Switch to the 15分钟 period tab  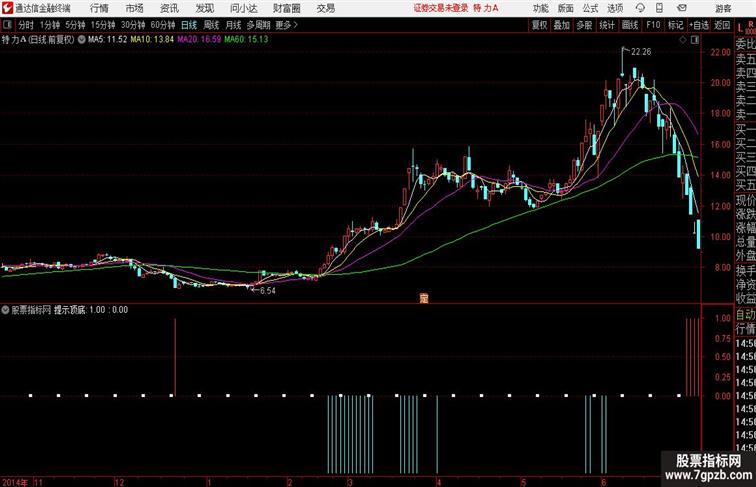[103, 25]
